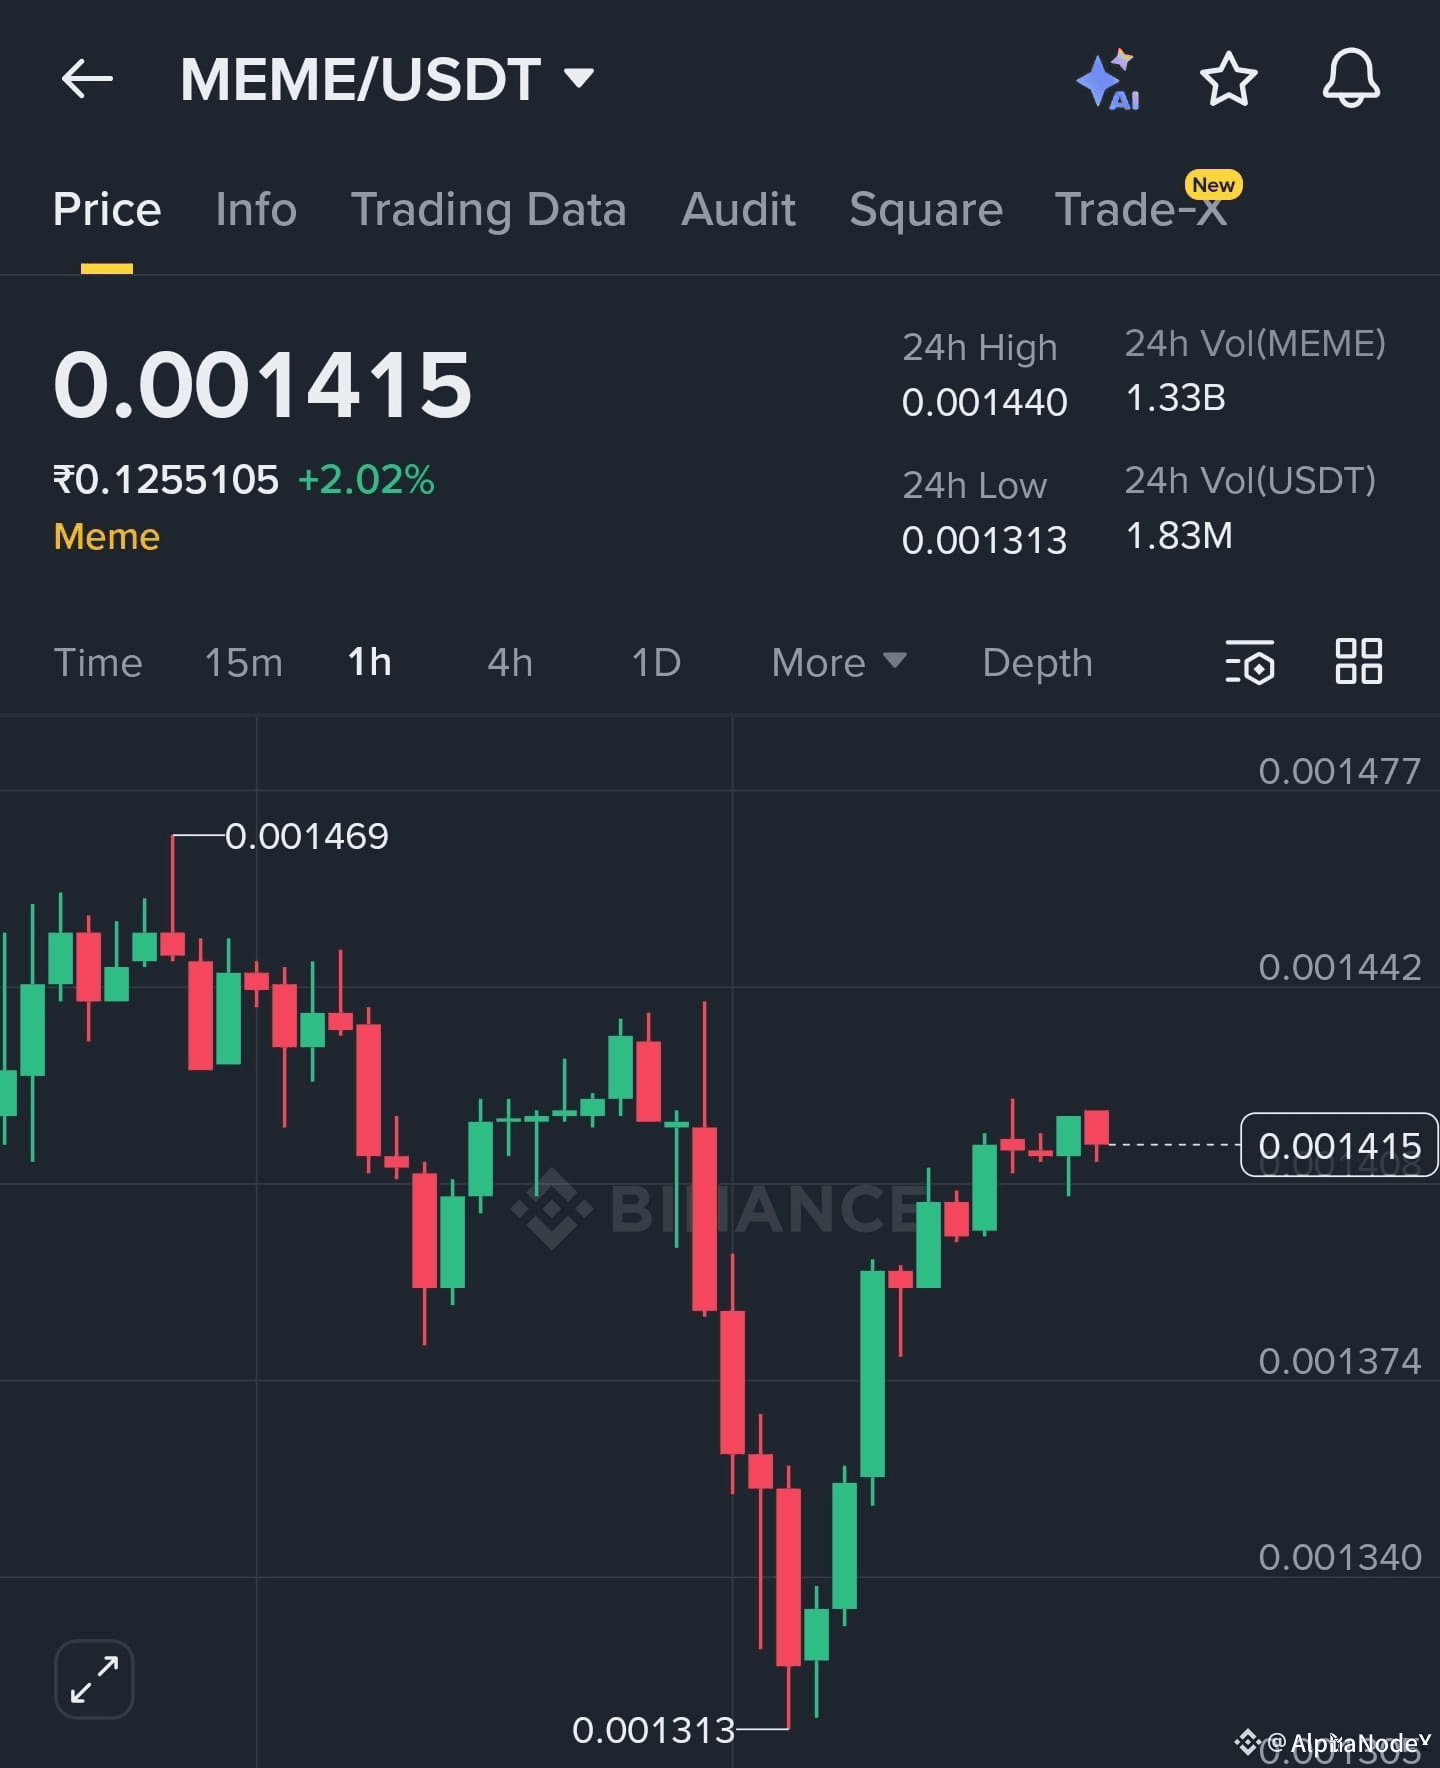Add MEME/USDT to favorites with star

point(1228,79)
